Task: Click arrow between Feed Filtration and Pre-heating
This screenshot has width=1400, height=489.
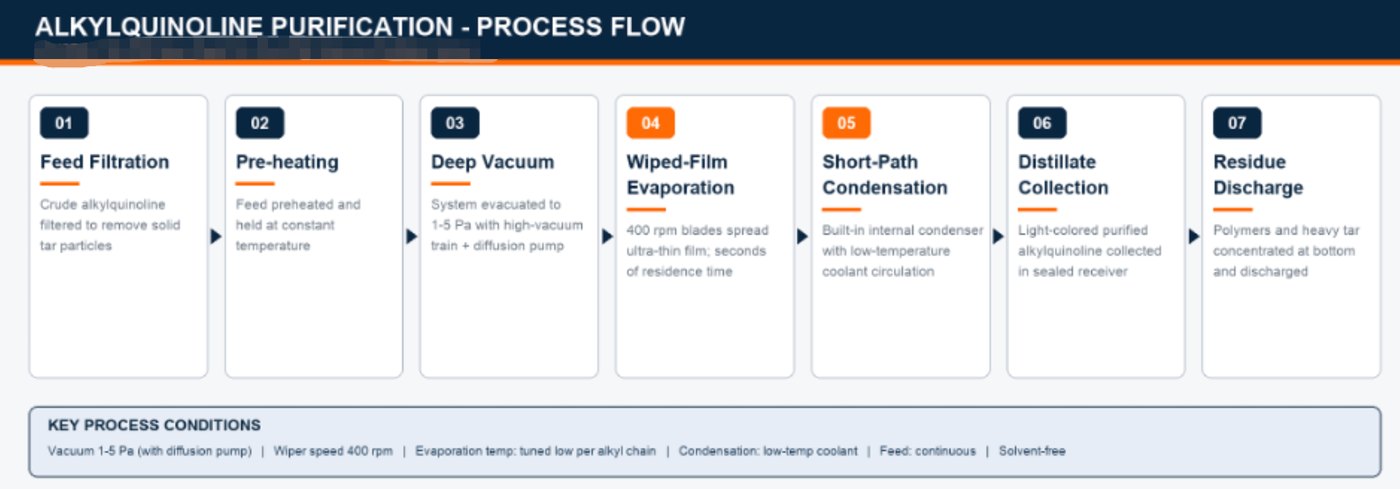Action: (216, 237)
